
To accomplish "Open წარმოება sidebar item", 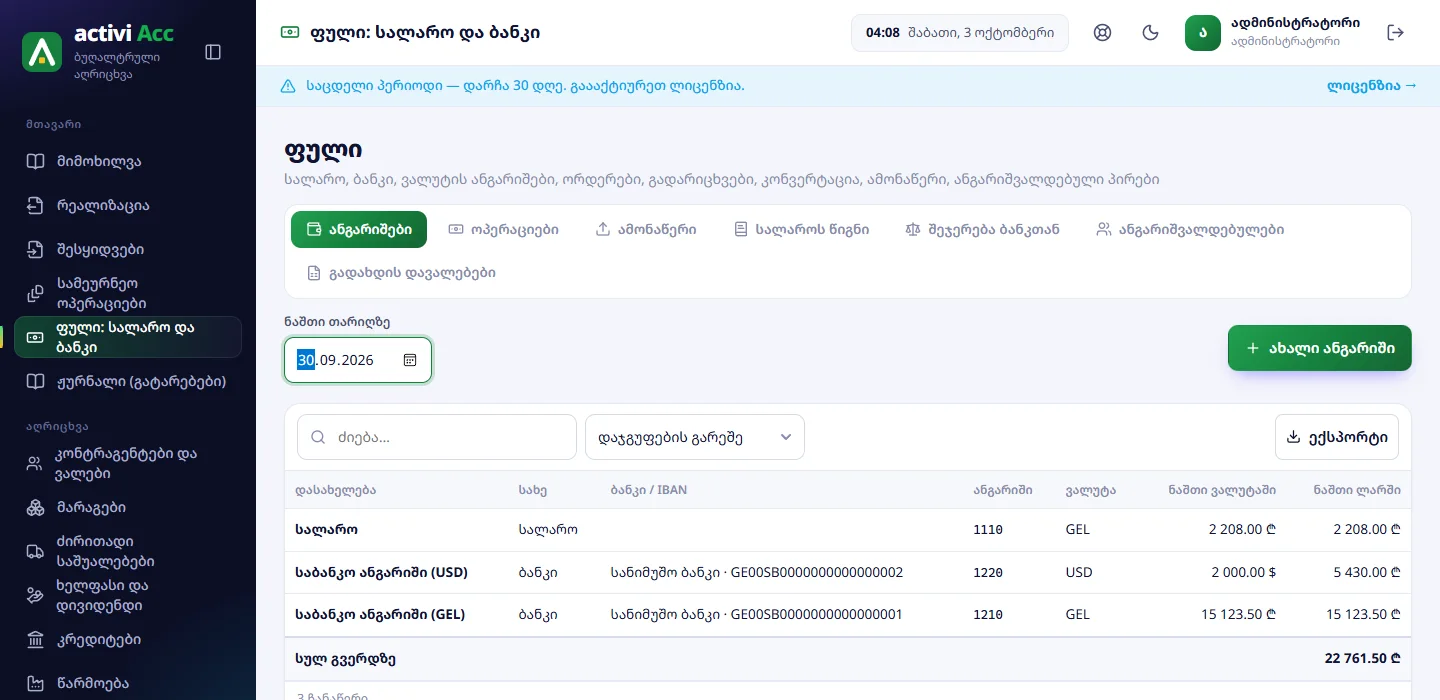I will point(128,684).
